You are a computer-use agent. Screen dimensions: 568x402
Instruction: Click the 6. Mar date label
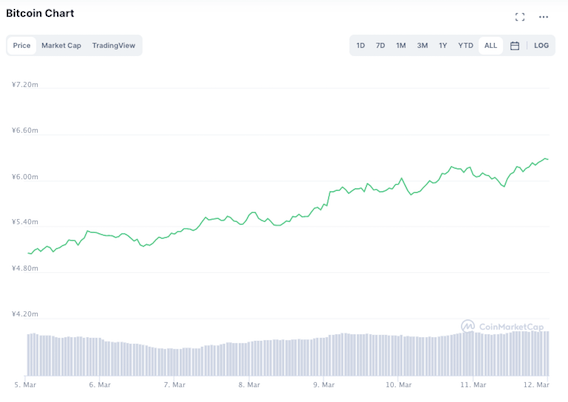coord(100,385)
